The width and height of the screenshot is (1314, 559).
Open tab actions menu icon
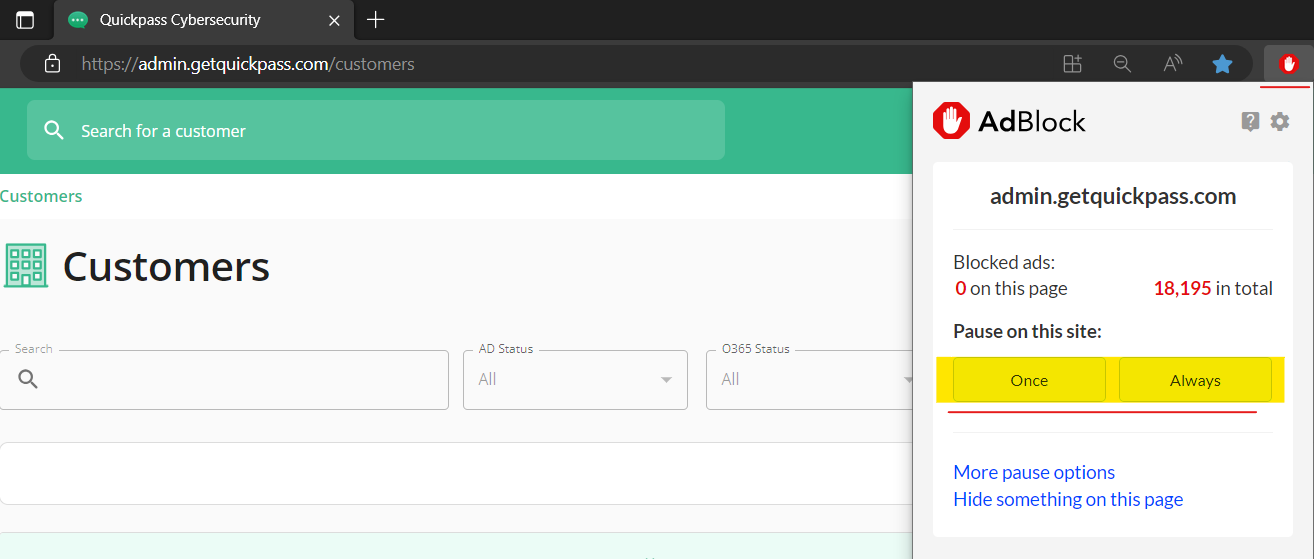tap(25, 20)
